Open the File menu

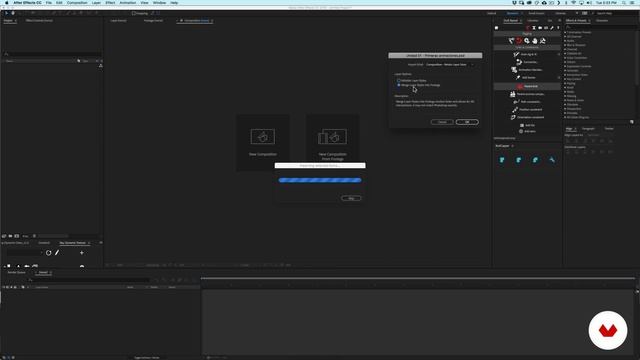point(49,3)
